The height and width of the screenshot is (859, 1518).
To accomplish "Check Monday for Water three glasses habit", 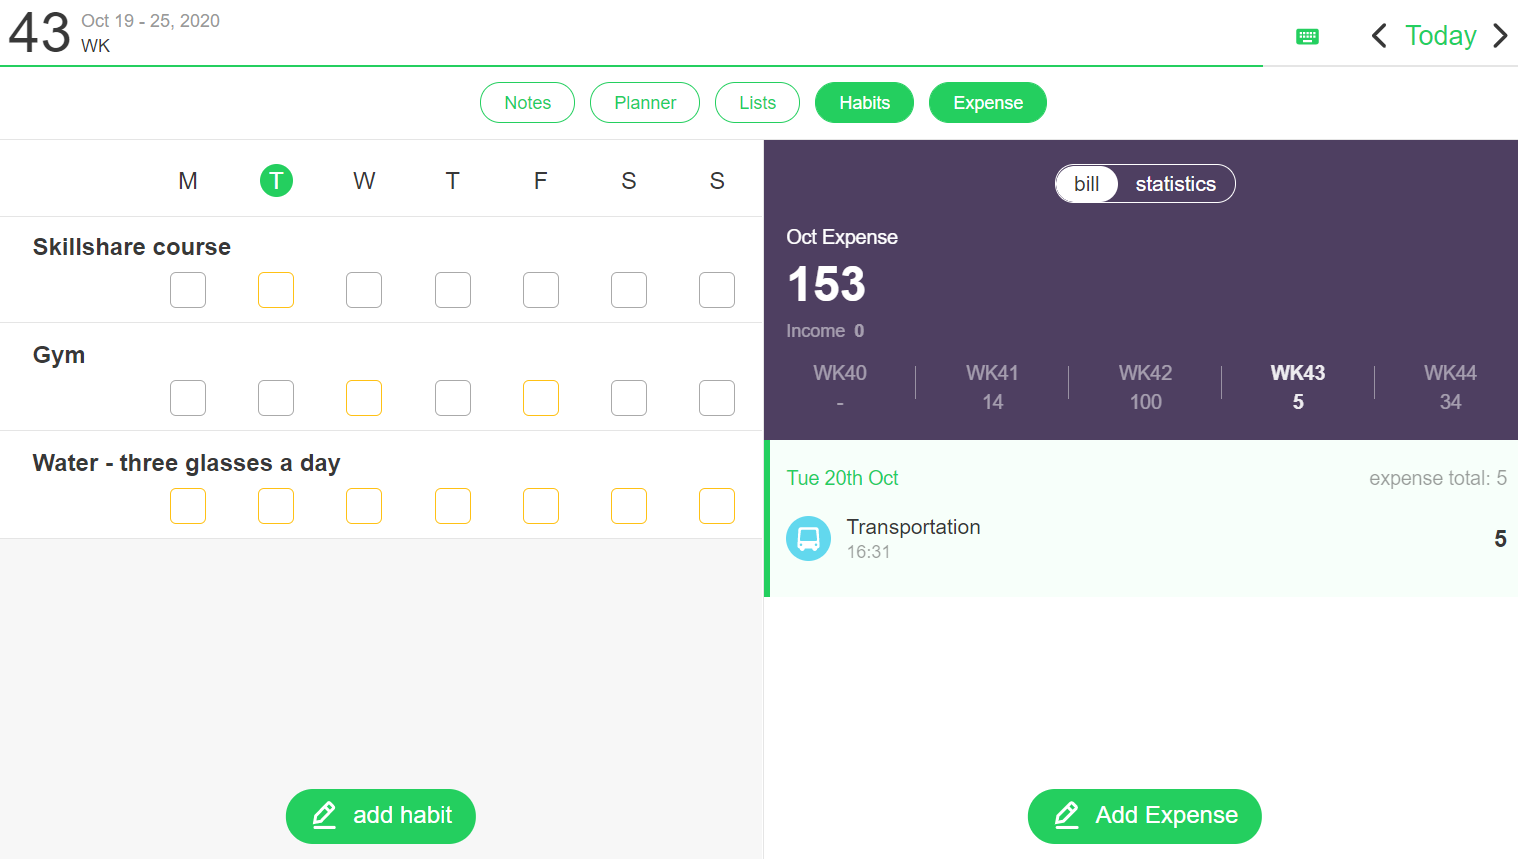I will (188, 506).
